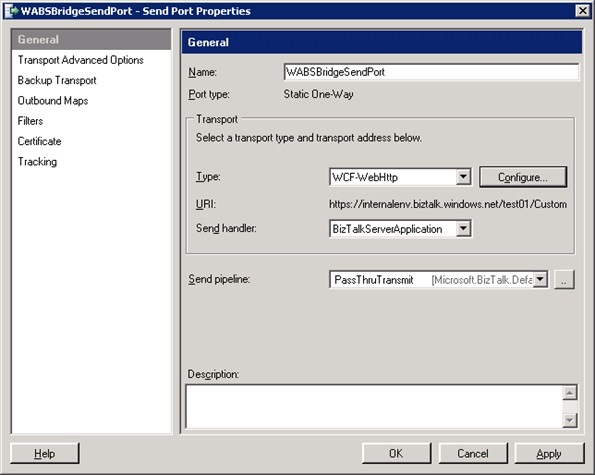The height and width of the screenshot is (476, 595).
Task: Click the URI label
Action: [206, 204]
